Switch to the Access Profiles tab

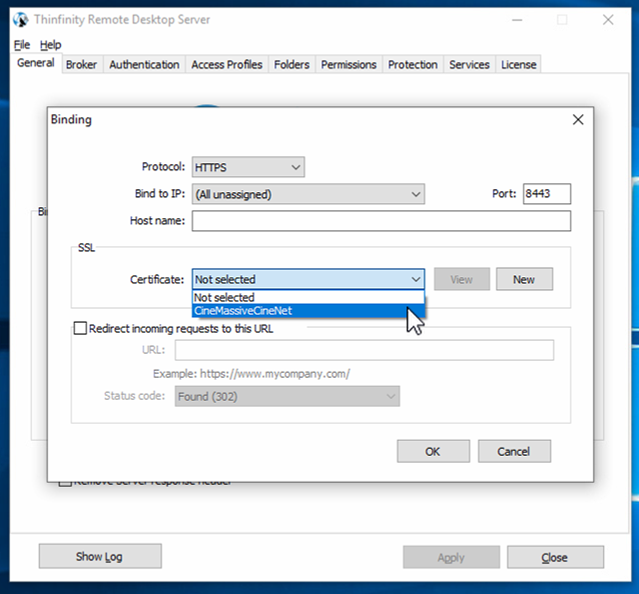(226, 65)
